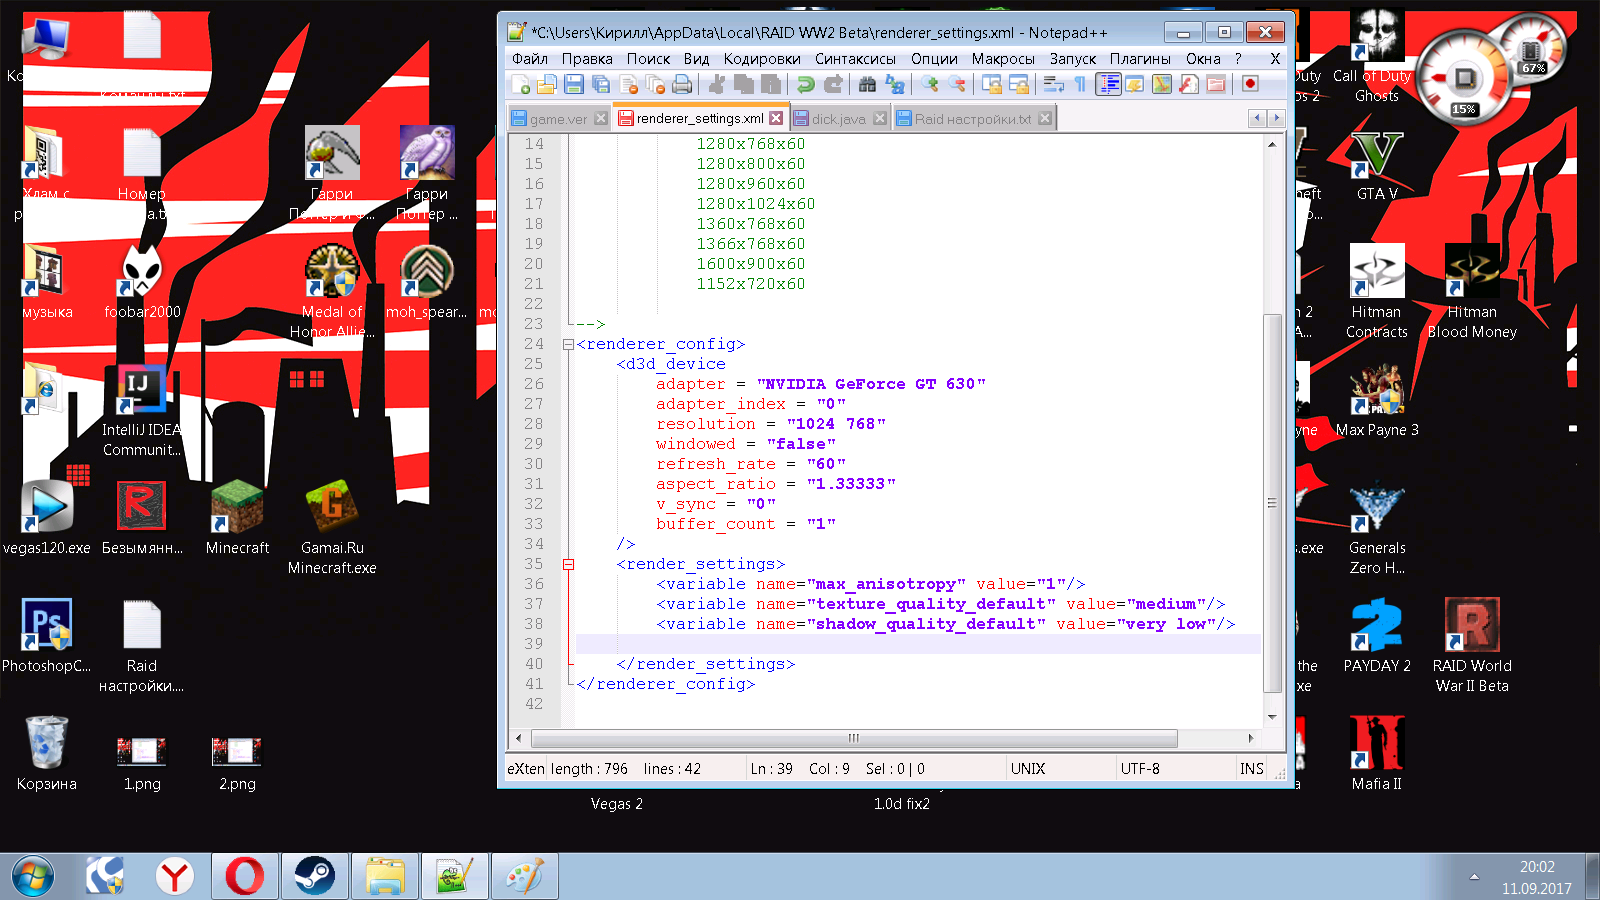Toggle synchronized vertical scrolling

click(992, 84)
